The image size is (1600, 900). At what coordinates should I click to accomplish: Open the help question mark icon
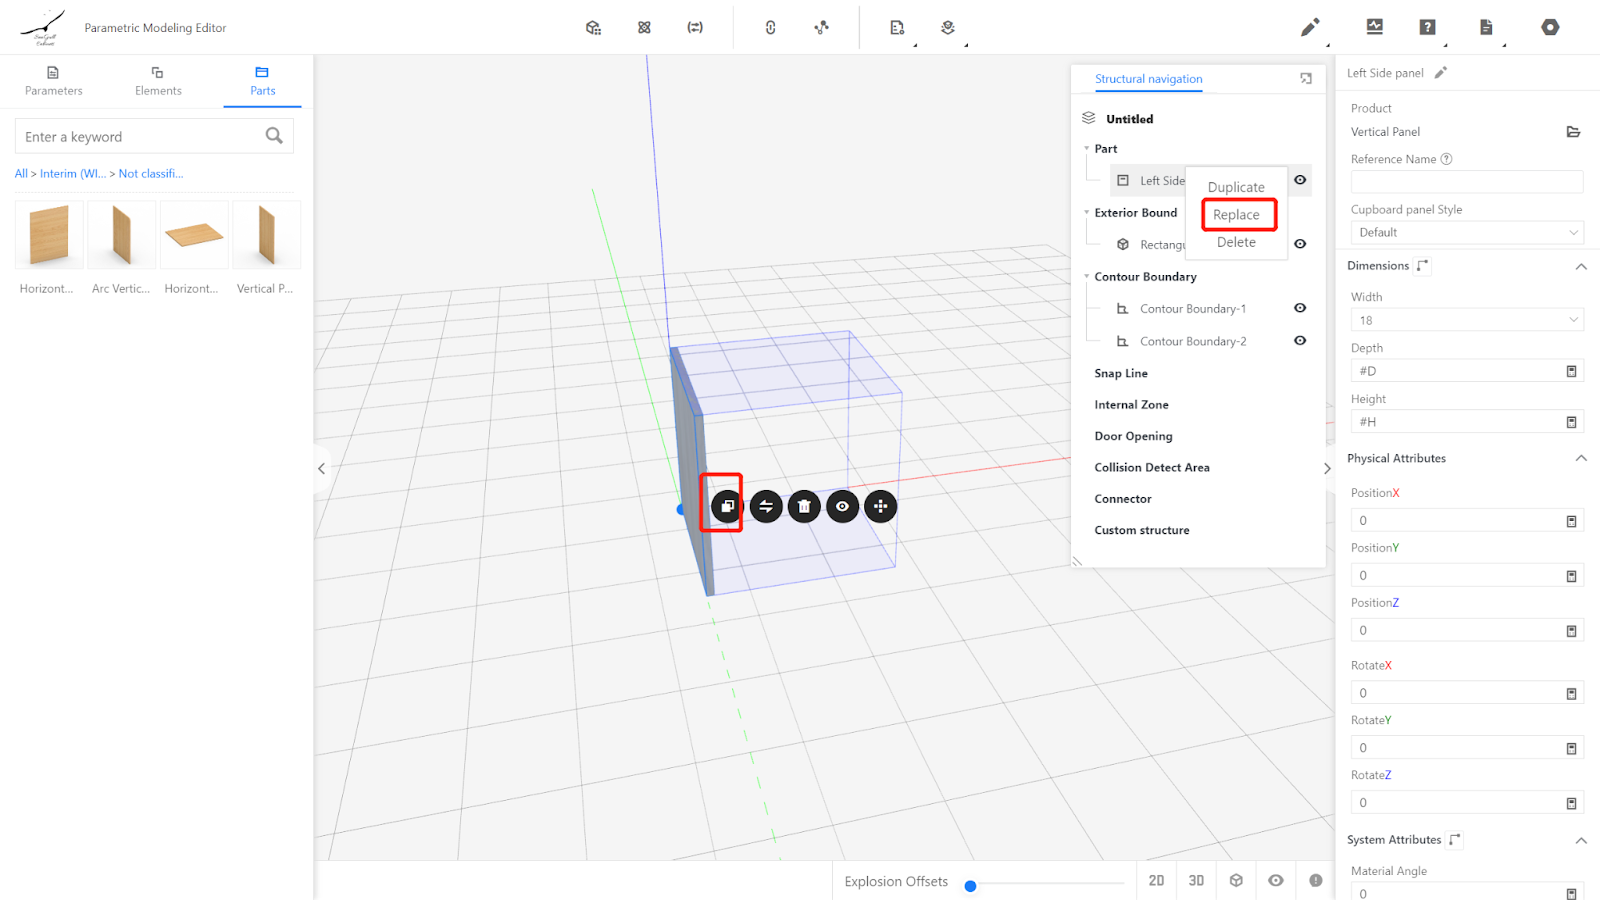click(1427, 27)
